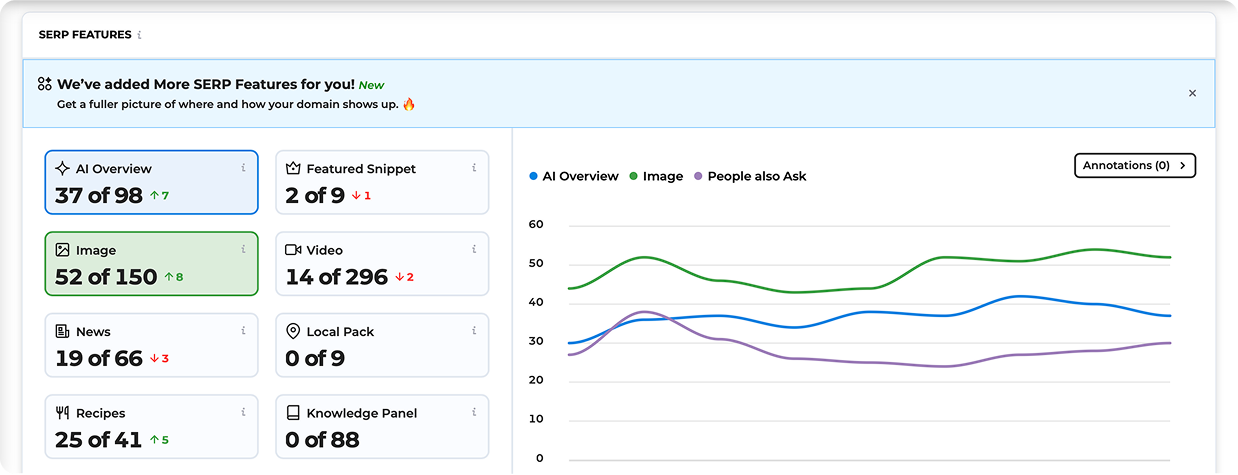Dismiss the More SERP Features banner
This screenshot has width=1238, height=475.
1192,93
